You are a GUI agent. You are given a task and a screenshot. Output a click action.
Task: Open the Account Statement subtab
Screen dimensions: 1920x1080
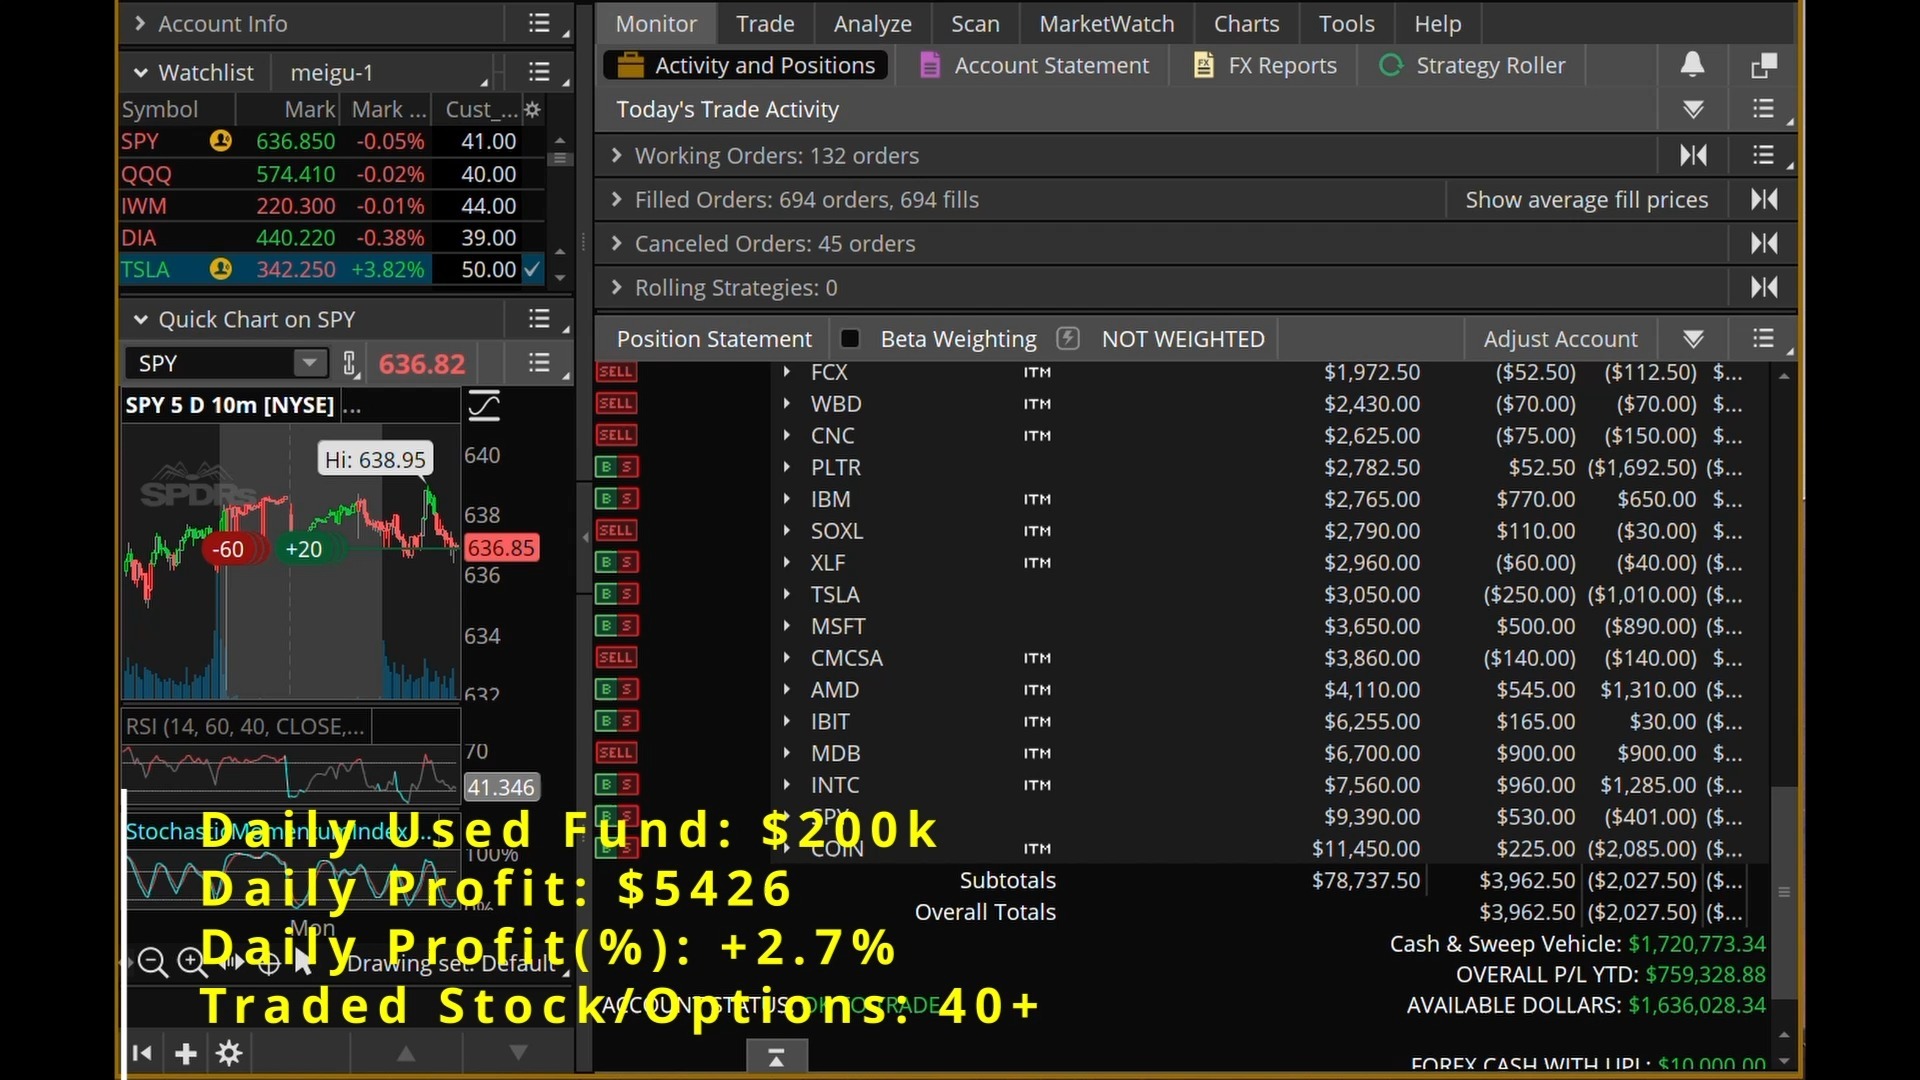point(1034,66)
